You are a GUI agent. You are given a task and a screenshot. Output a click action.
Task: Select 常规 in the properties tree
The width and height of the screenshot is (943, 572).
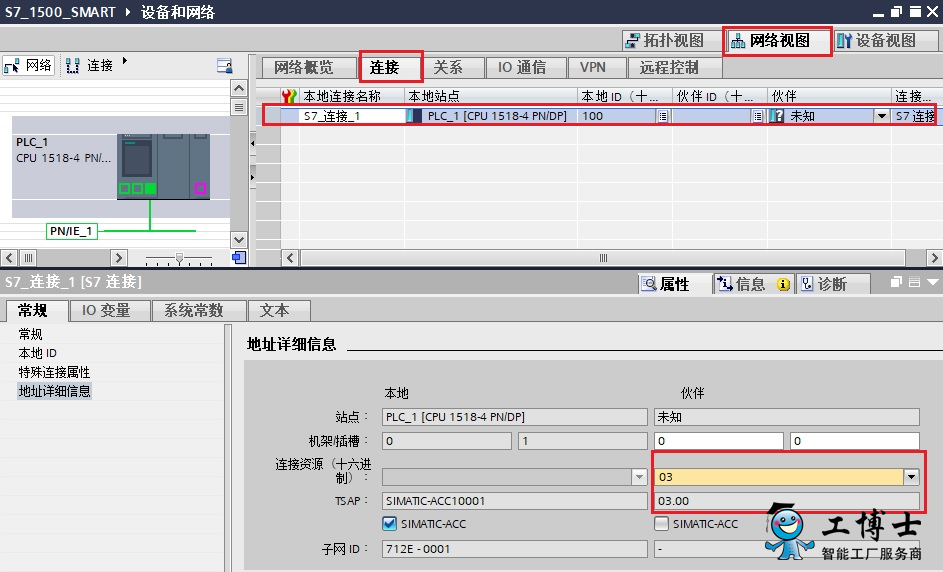(31, 334)
